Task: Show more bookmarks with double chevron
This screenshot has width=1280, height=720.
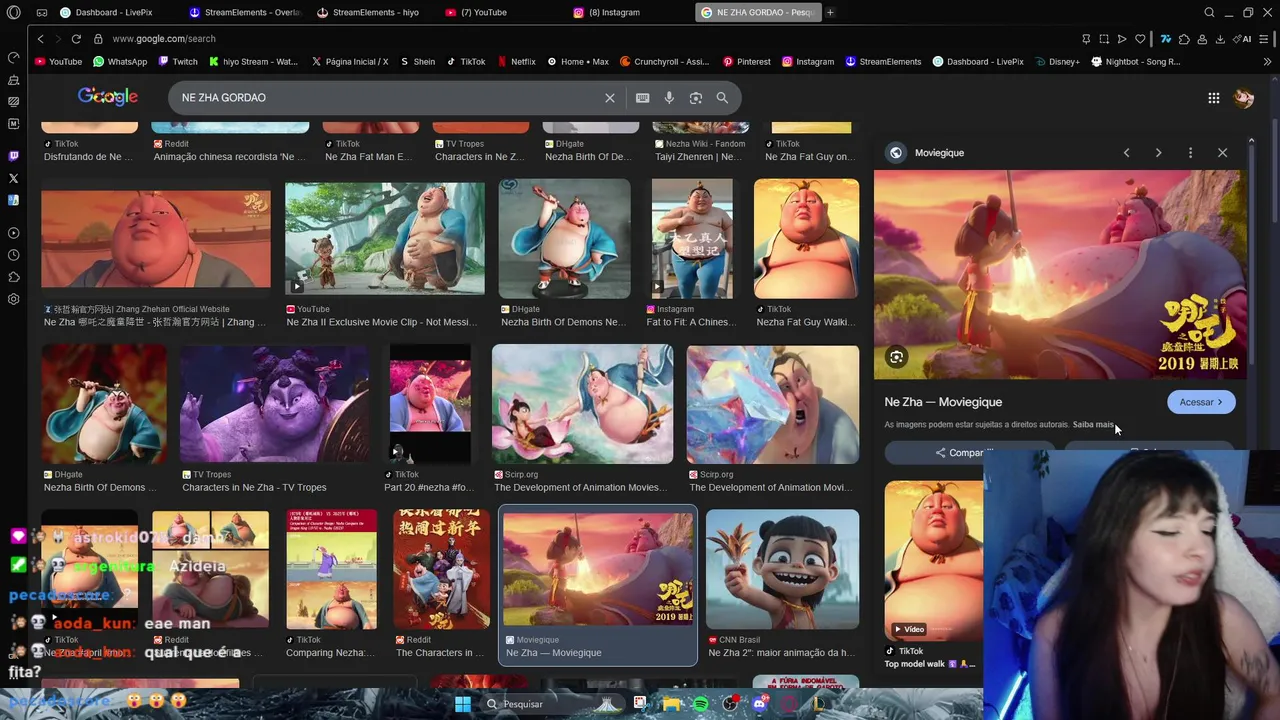Action: [1268, 62]
